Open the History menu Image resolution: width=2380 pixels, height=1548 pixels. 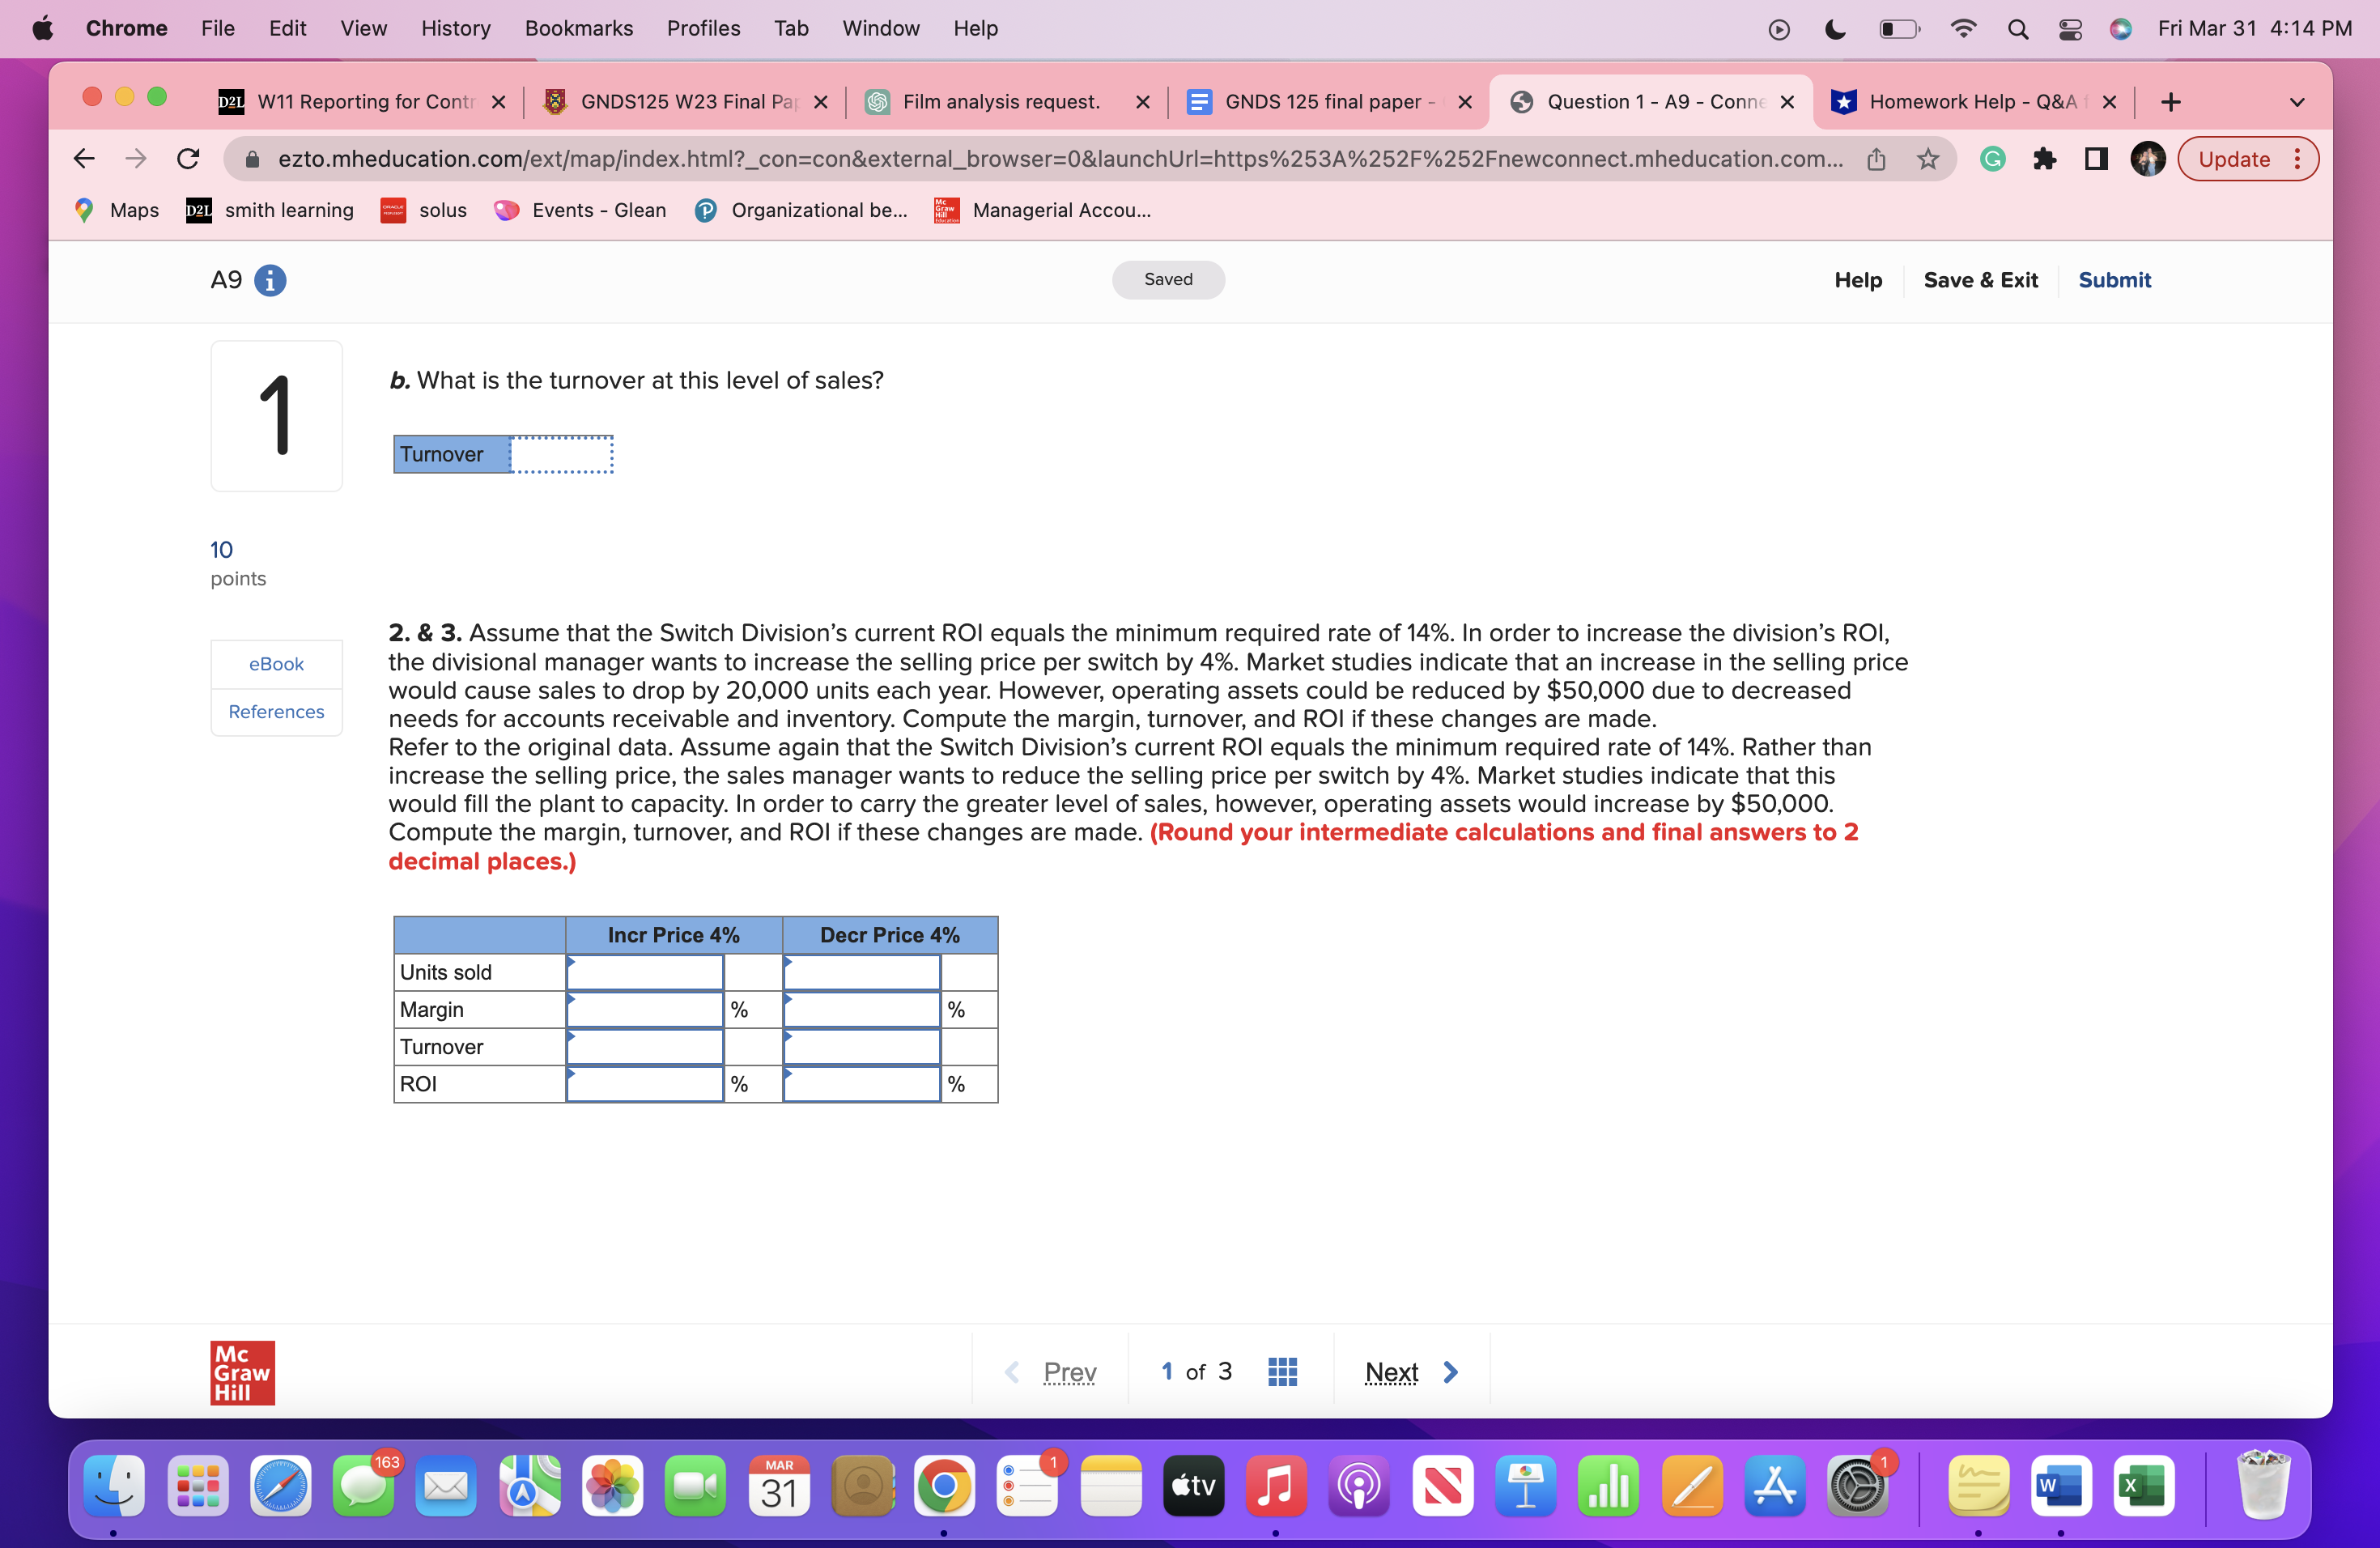[x=455, y=28]
